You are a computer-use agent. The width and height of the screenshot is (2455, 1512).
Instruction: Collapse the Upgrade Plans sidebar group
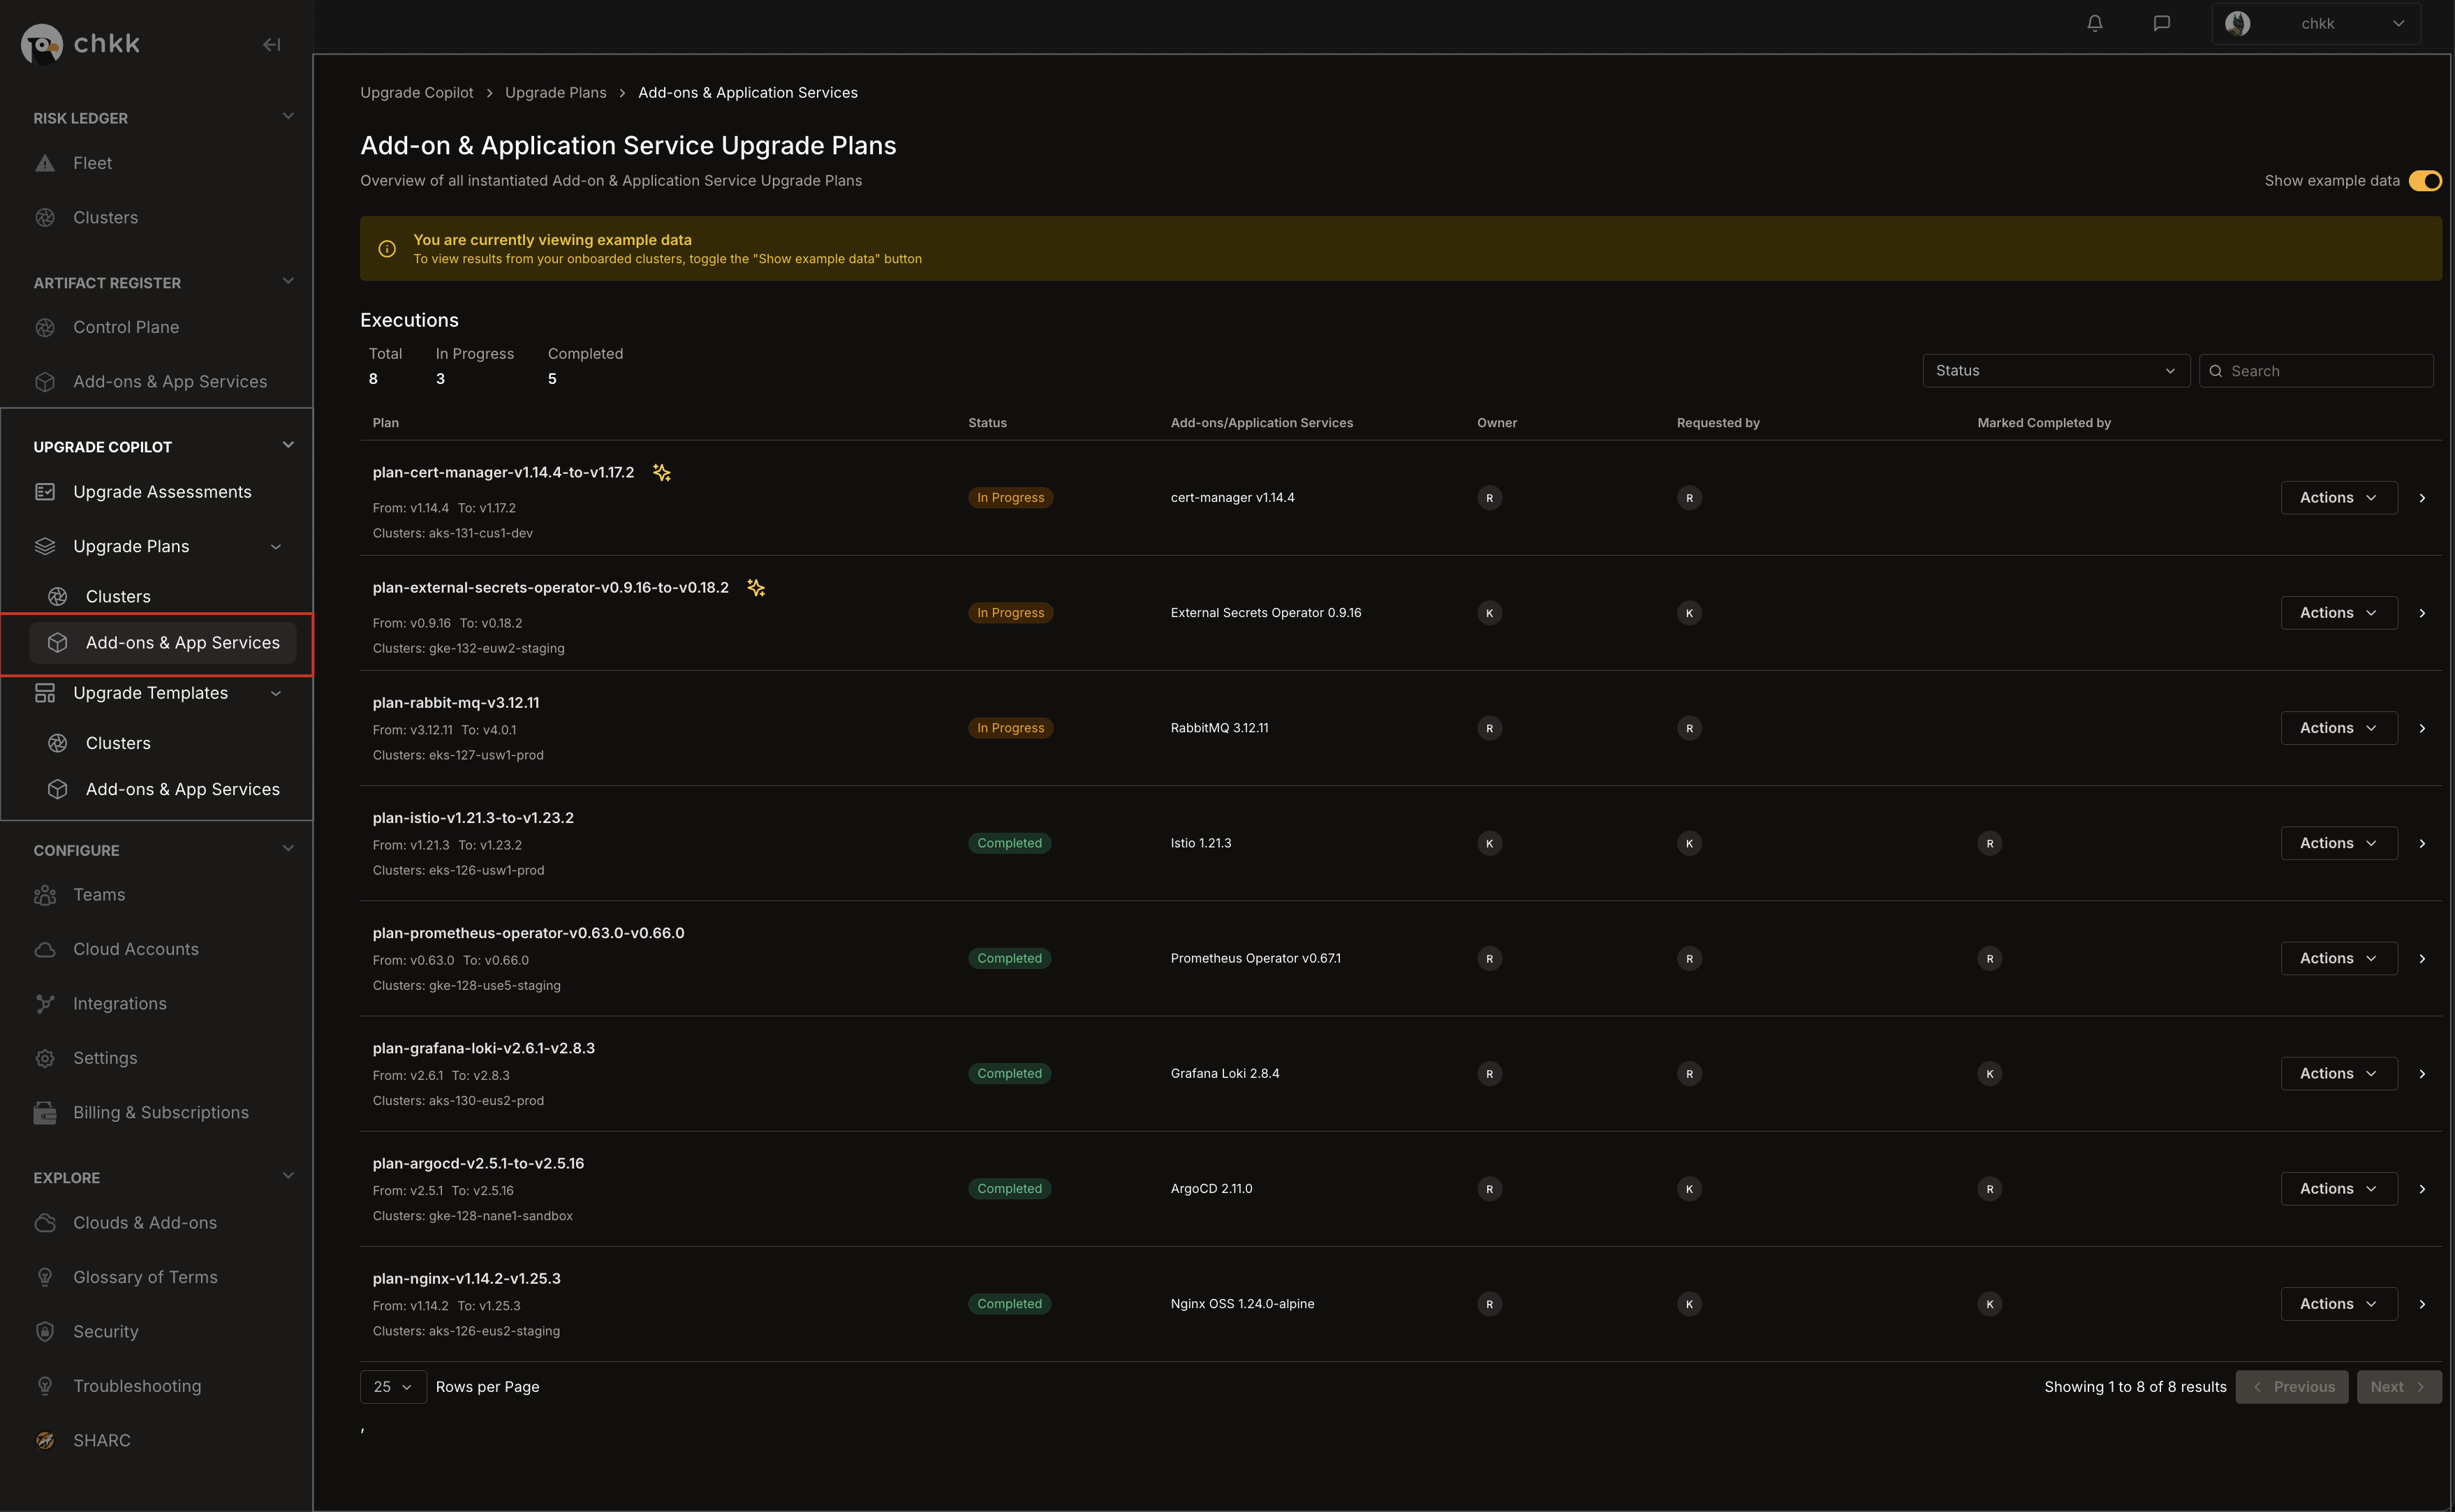click(276, 547)
